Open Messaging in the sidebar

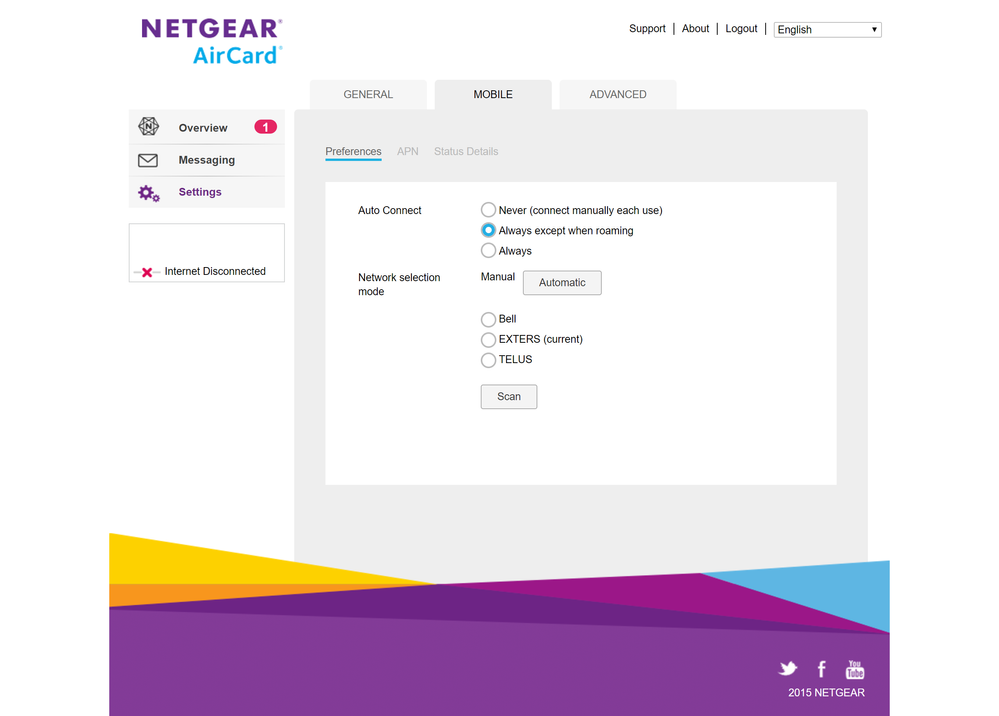pyautogui.click(x=206, y=160)
